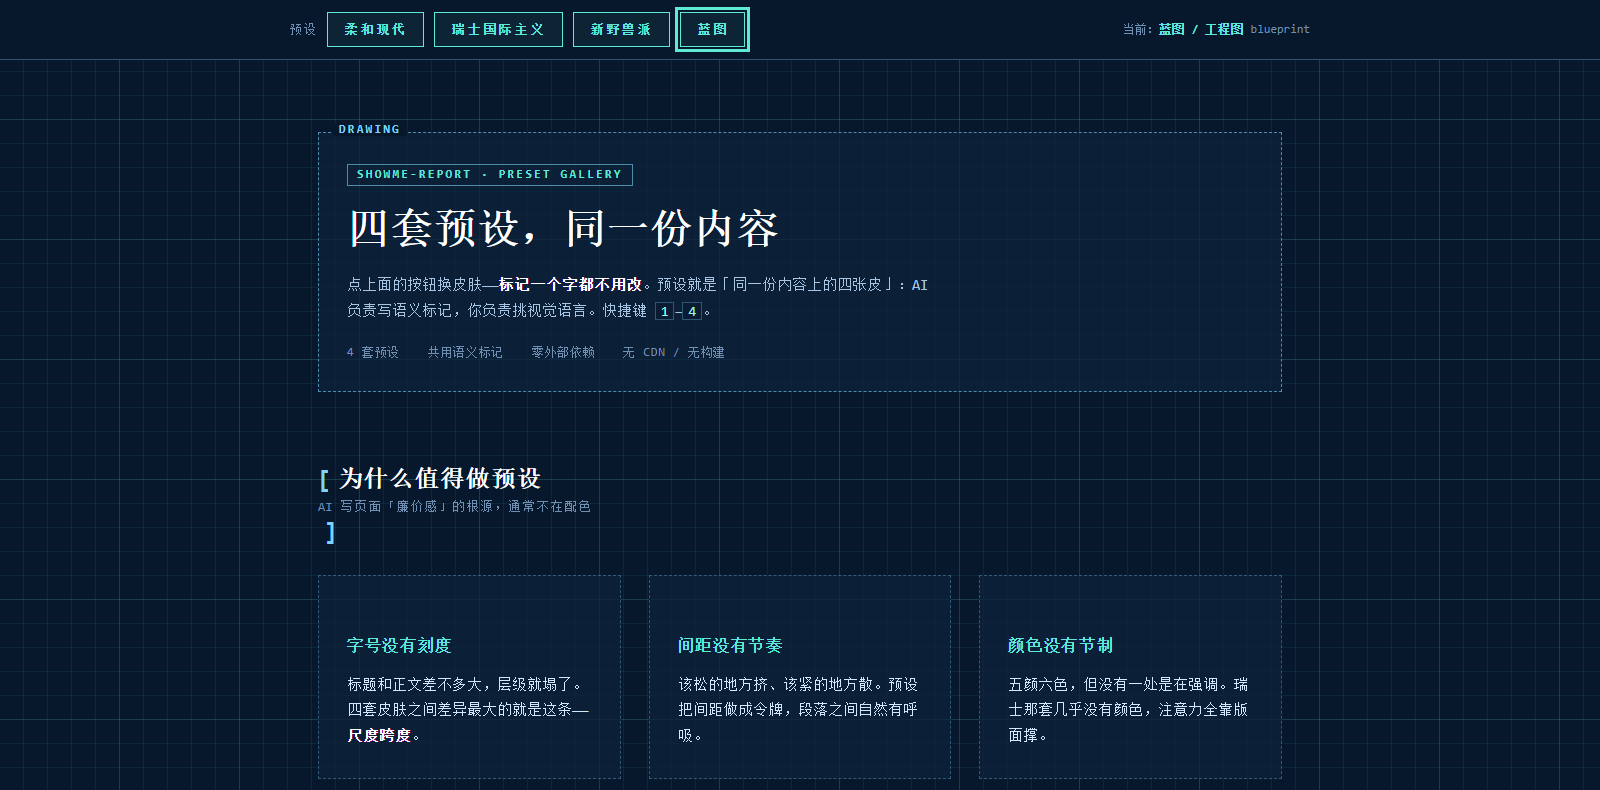Click the 4 套预设 meta label
The height and width of the screenshot is (790, 1600).
coord(372,352)
